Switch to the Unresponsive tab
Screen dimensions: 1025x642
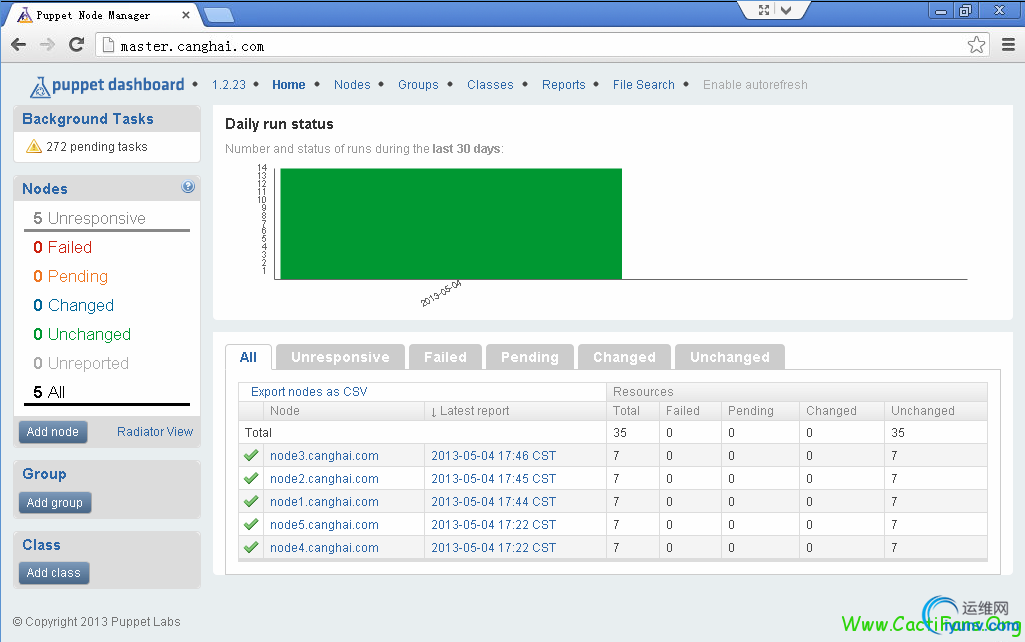[340, 357]
